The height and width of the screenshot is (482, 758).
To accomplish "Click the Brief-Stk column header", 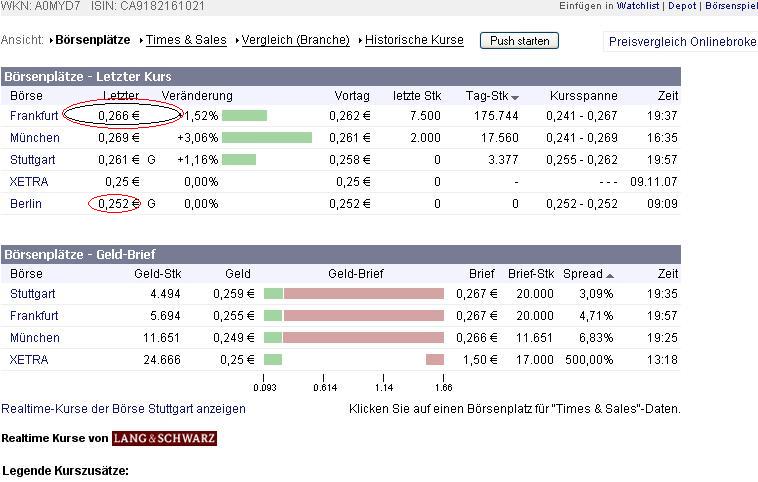I will click(x=531, y=274).
